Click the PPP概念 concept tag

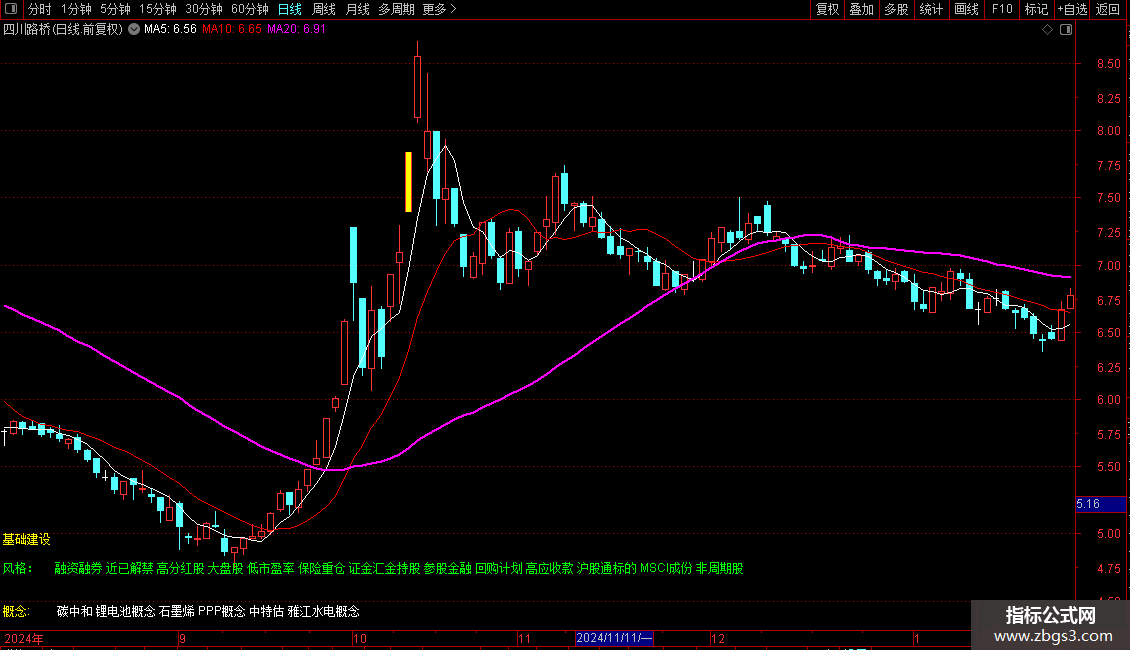click(x=222, y=612)
